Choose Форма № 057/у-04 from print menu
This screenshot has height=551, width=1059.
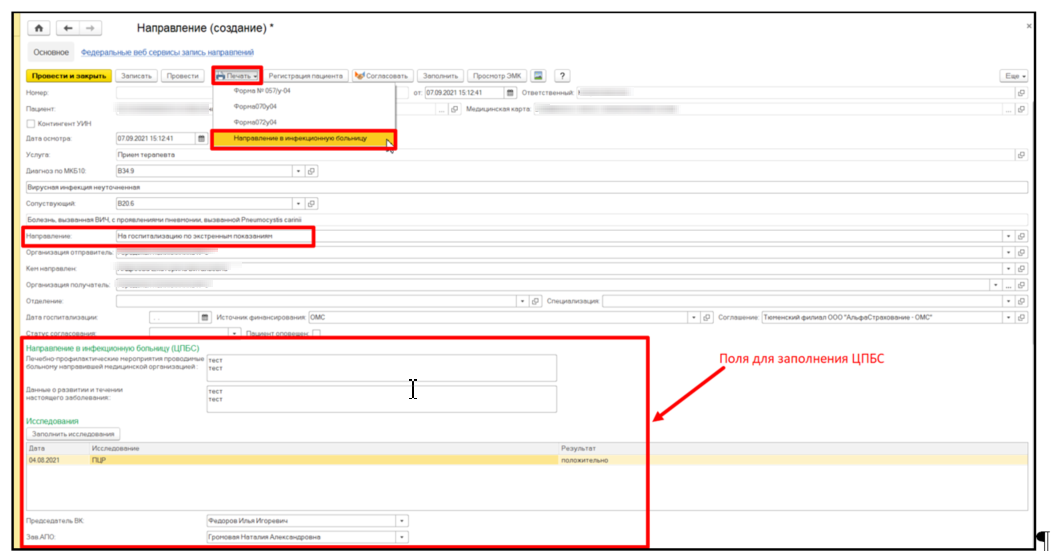[x=262, y=91]
